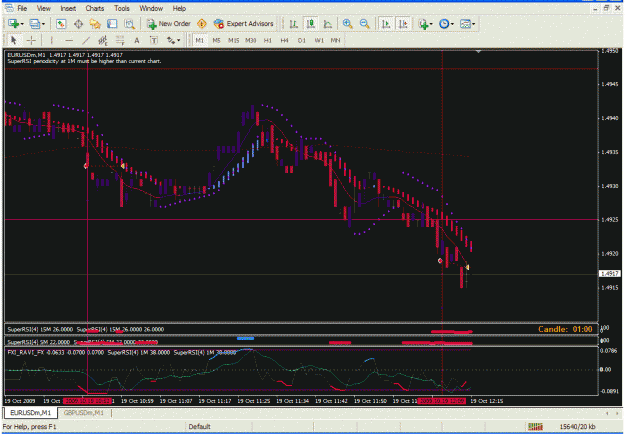Click the FXI_RAVI_FX indicator sub-window

pos(301,371)
